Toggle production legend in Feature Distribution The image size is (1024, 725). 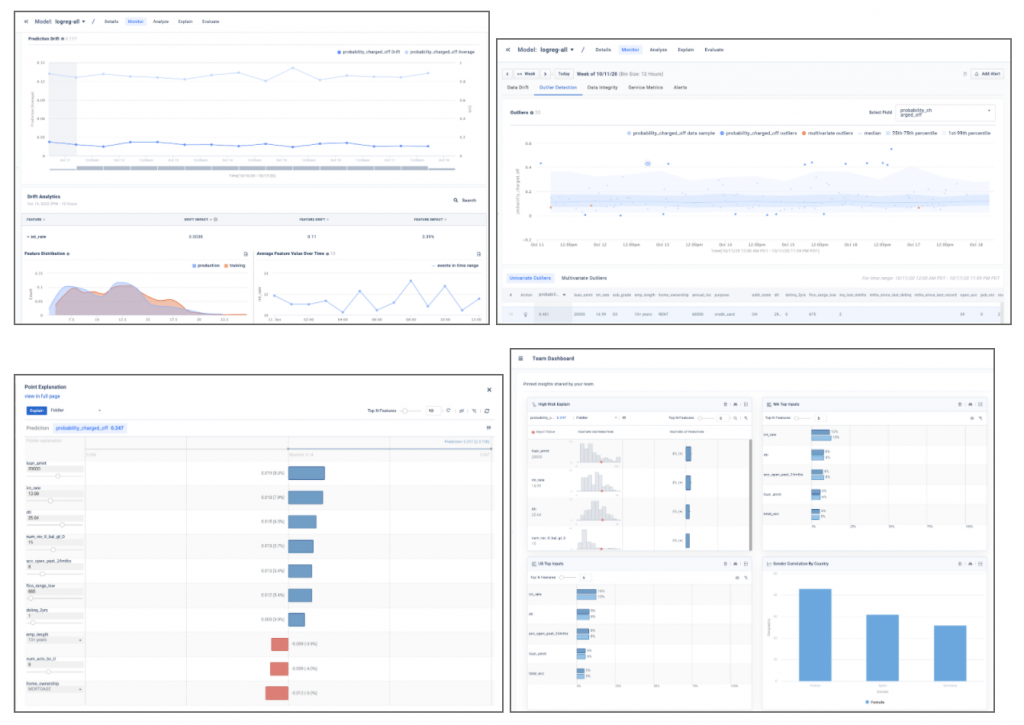coord(206,266)
